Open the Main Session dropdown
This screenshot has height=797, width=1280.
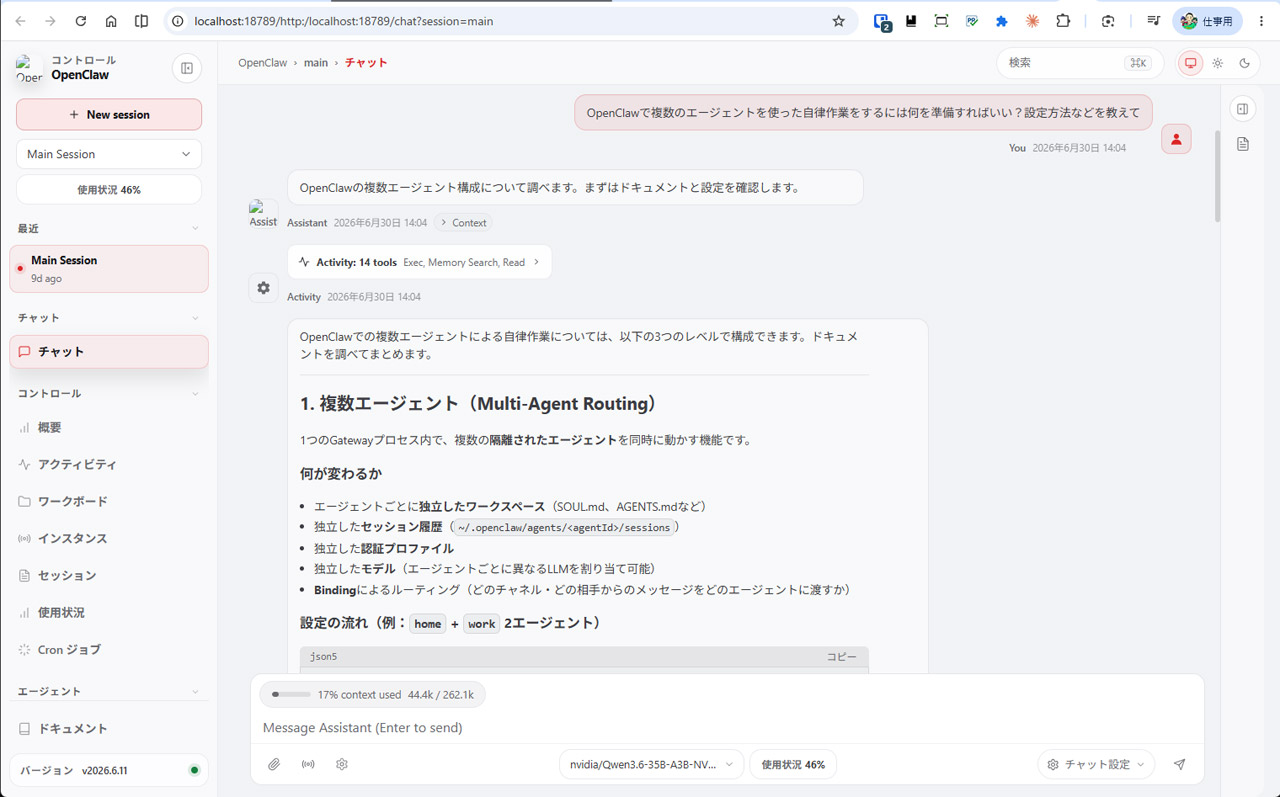click(109, 154)
